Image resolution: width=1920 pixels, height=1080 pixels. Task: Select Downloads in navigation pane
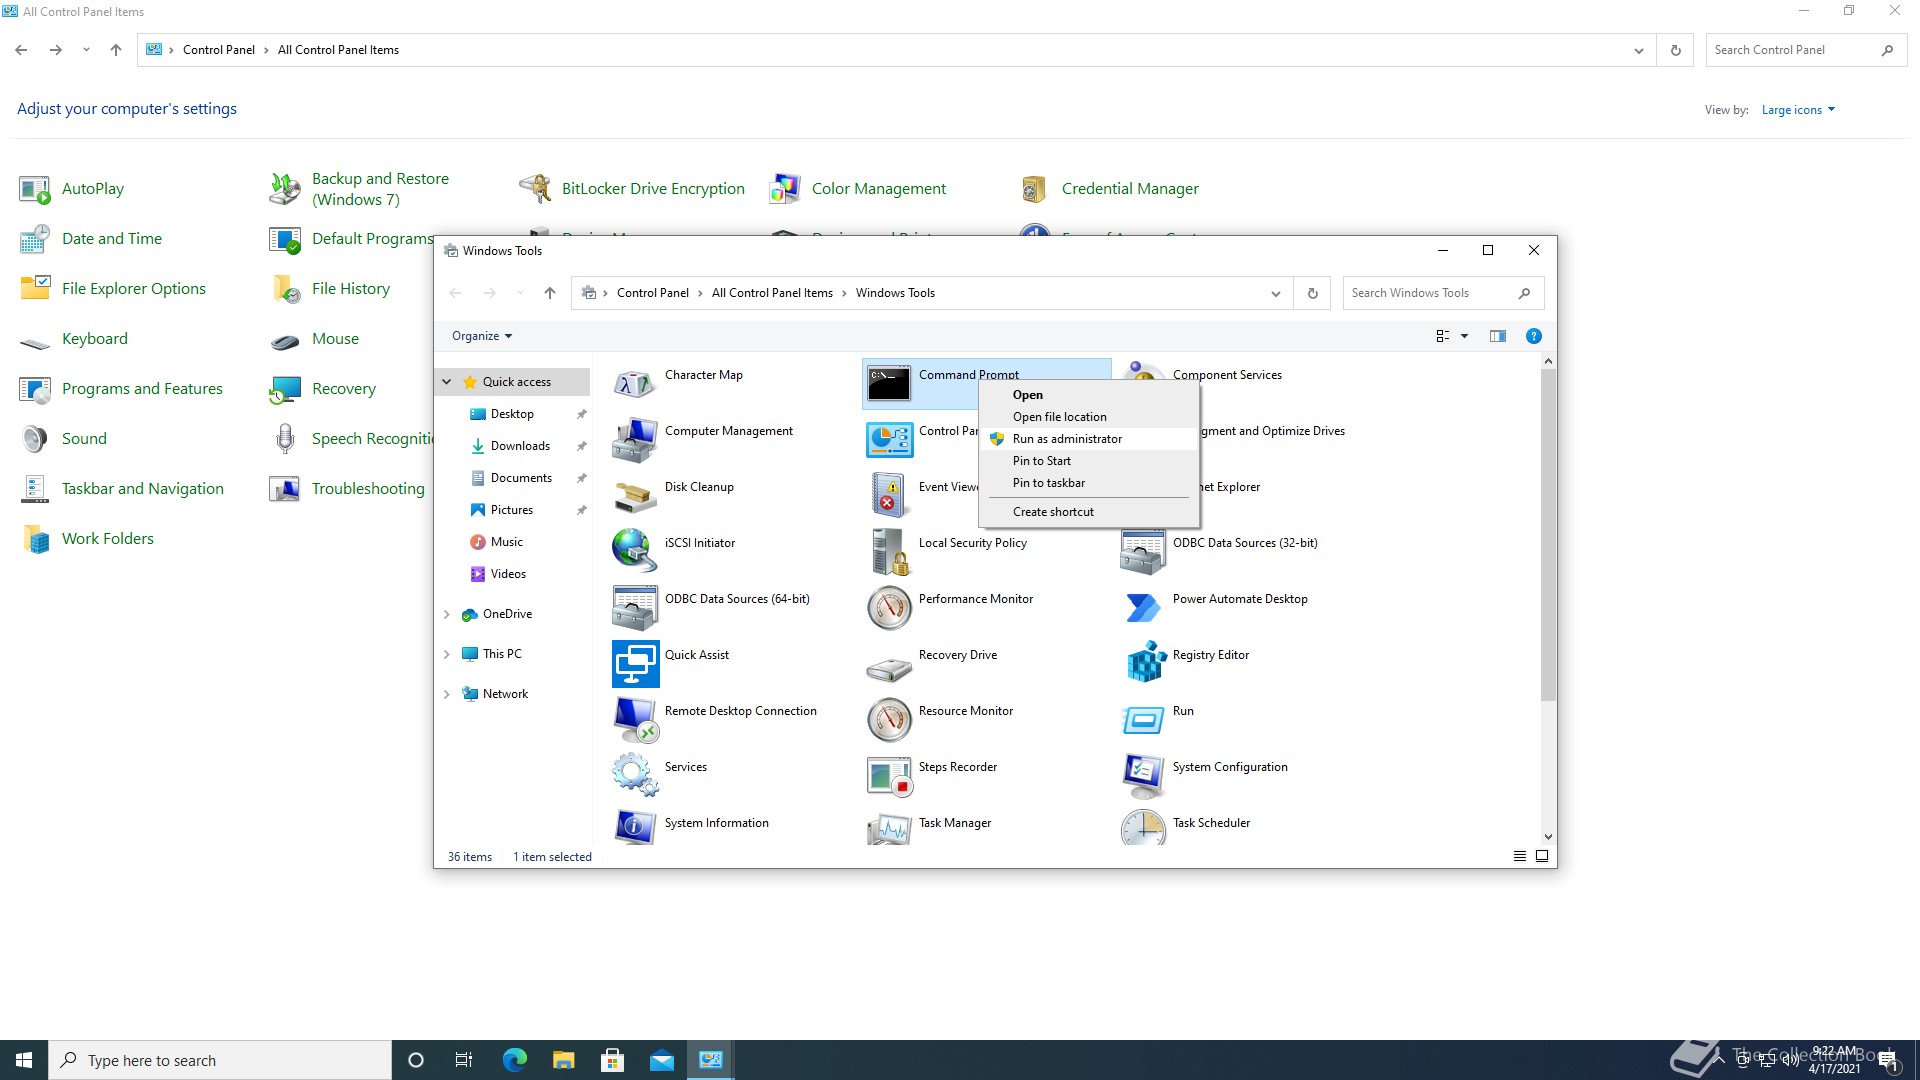point(520,446)
